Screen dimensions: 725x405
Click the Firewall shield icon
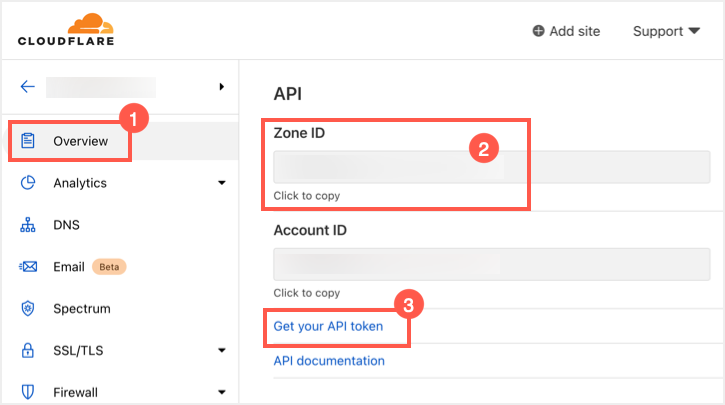click(28, 392)
